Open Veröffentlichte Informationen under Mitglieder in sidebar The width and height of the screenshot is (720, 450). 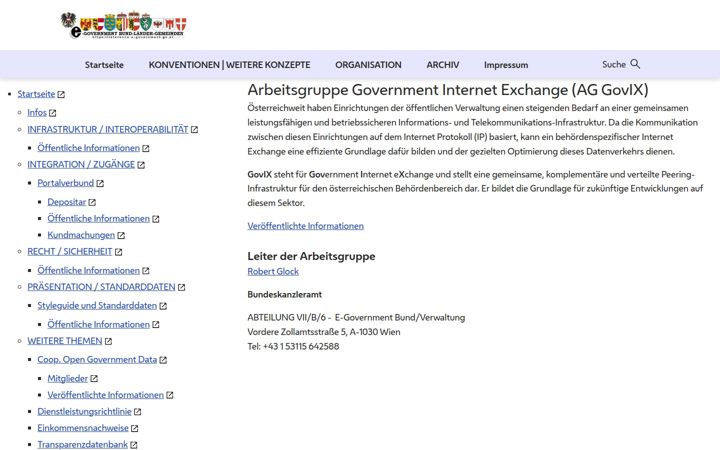coord(106,395)
